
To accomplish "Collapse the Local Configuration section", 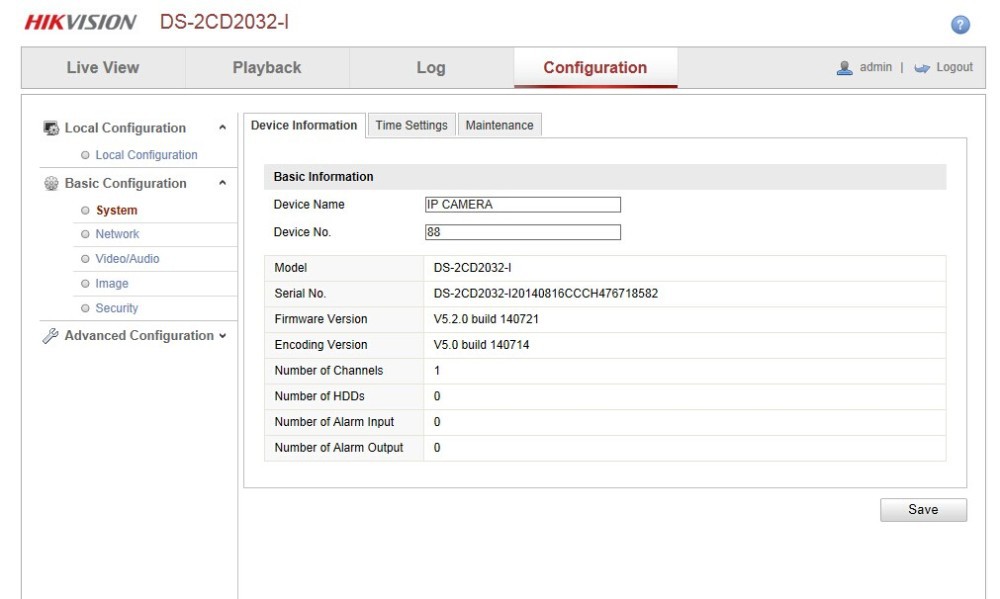I will 222,128.
